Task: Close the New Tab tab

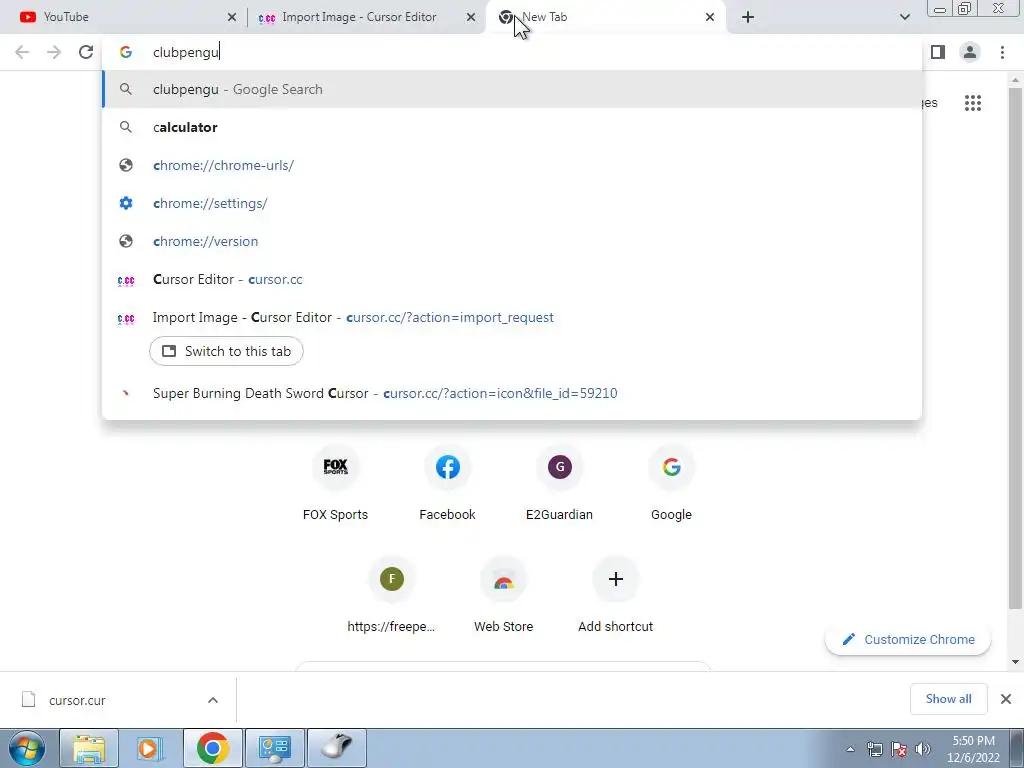Action: [710, 18]
